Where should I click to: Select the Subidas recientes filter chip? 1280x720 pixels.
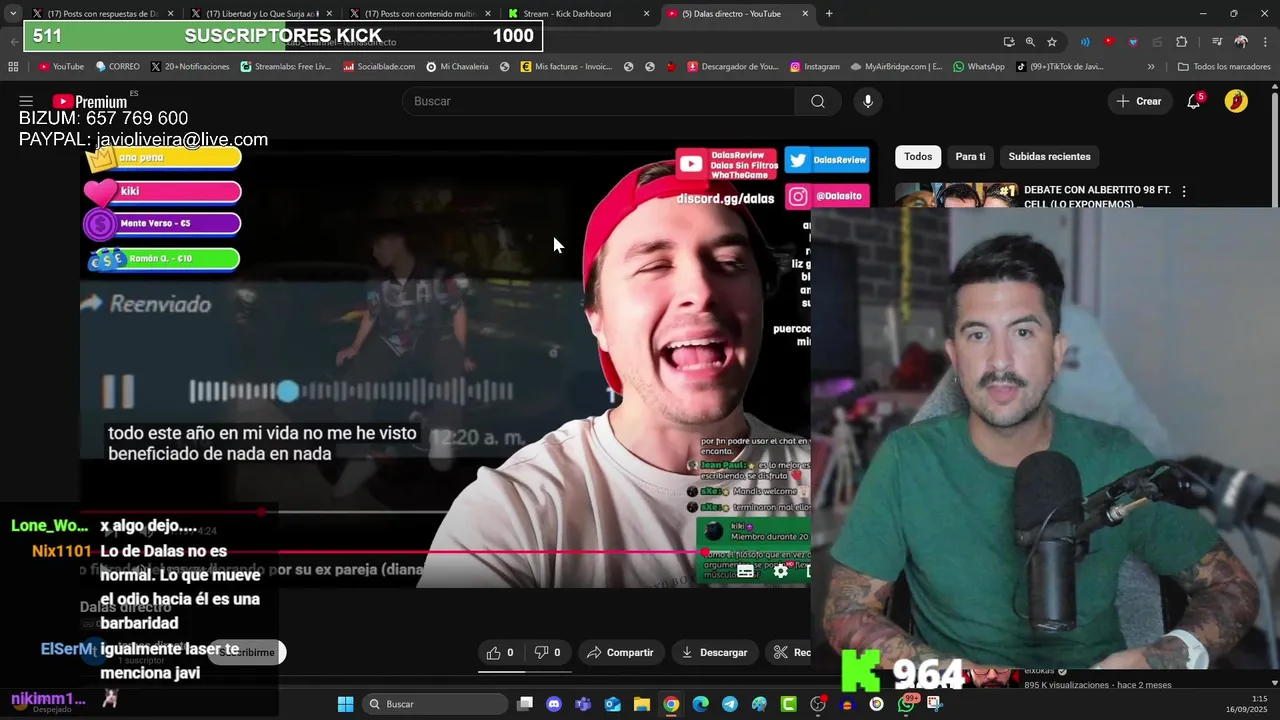click(x=1049, y=156)
